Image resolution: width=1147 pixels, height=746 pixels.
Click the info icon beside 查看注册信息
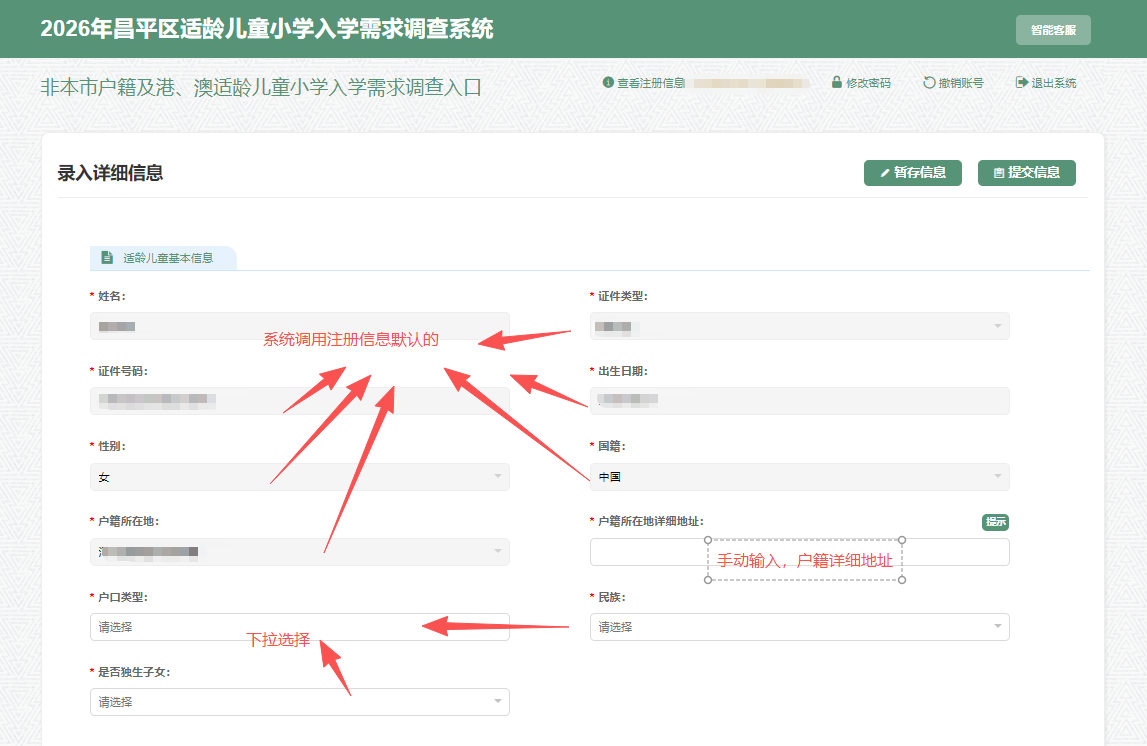tap(608, 83)
